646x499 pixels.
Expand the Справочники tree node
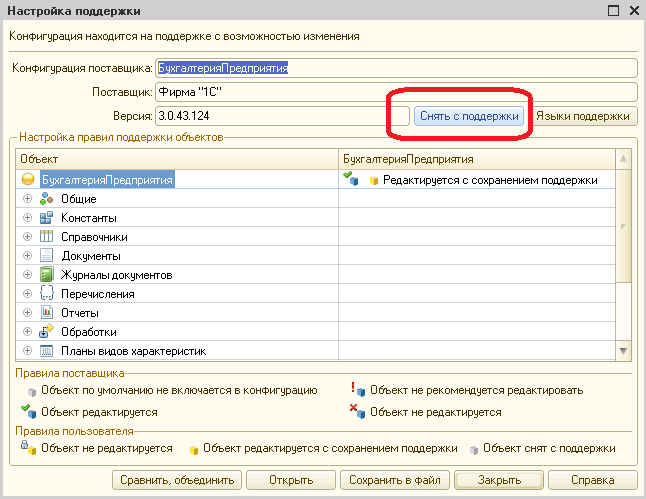coord(28,237)
